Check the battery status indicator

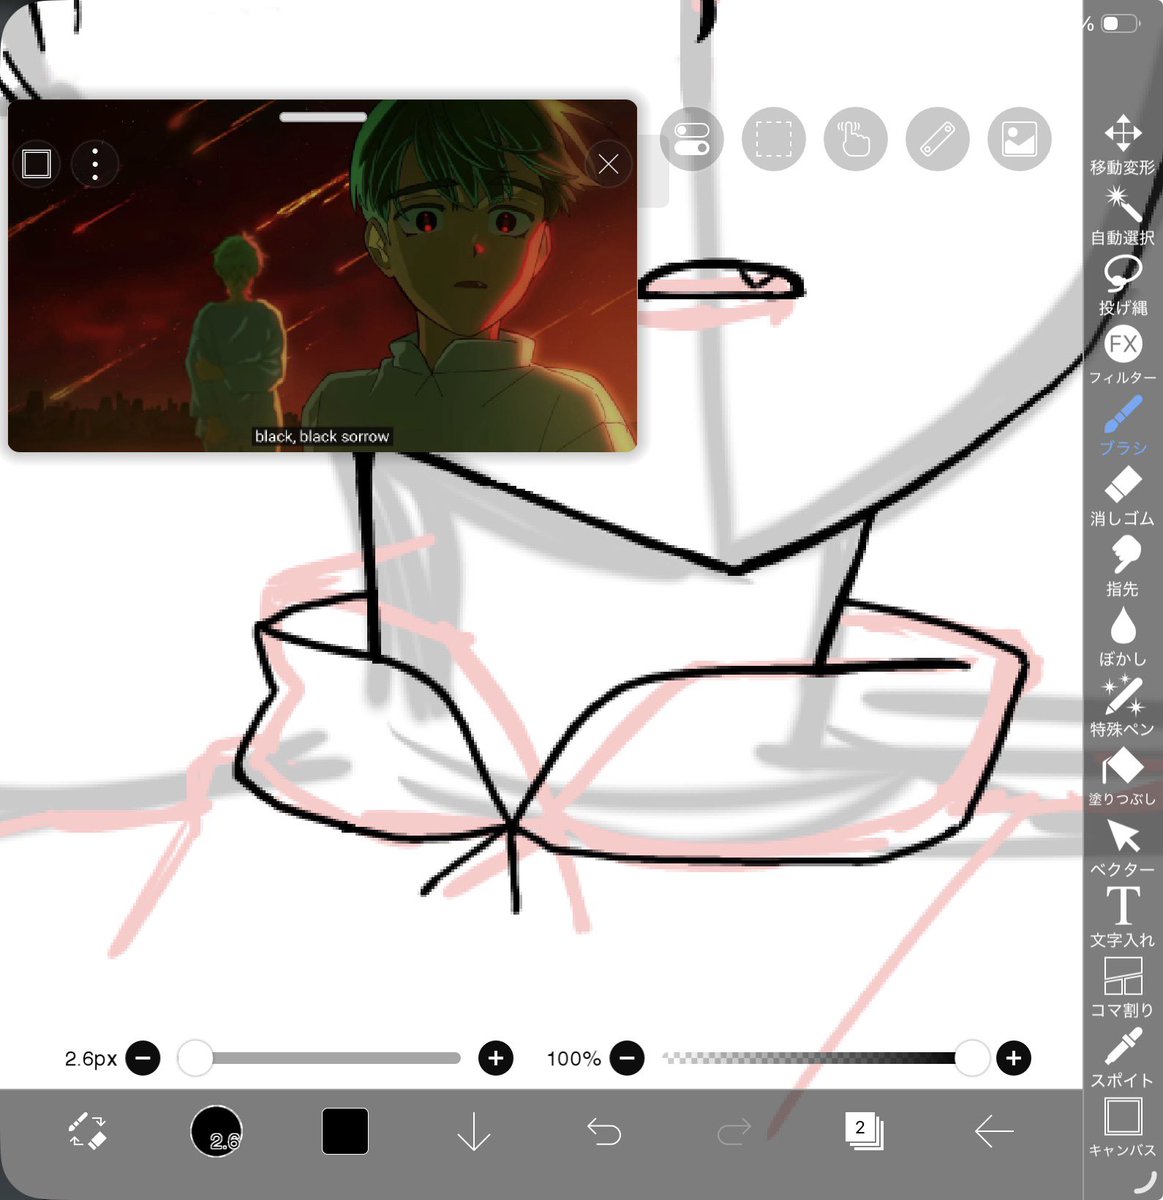point(1120,24)
